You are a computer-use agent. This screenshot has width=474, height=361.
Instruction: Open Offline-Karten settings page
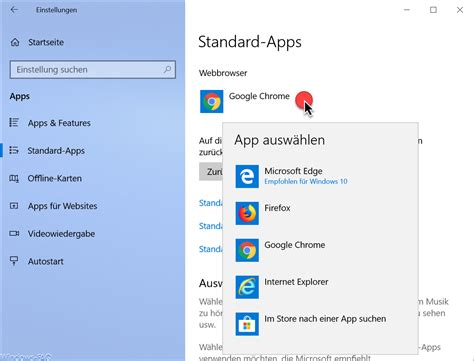coord(55,178)
